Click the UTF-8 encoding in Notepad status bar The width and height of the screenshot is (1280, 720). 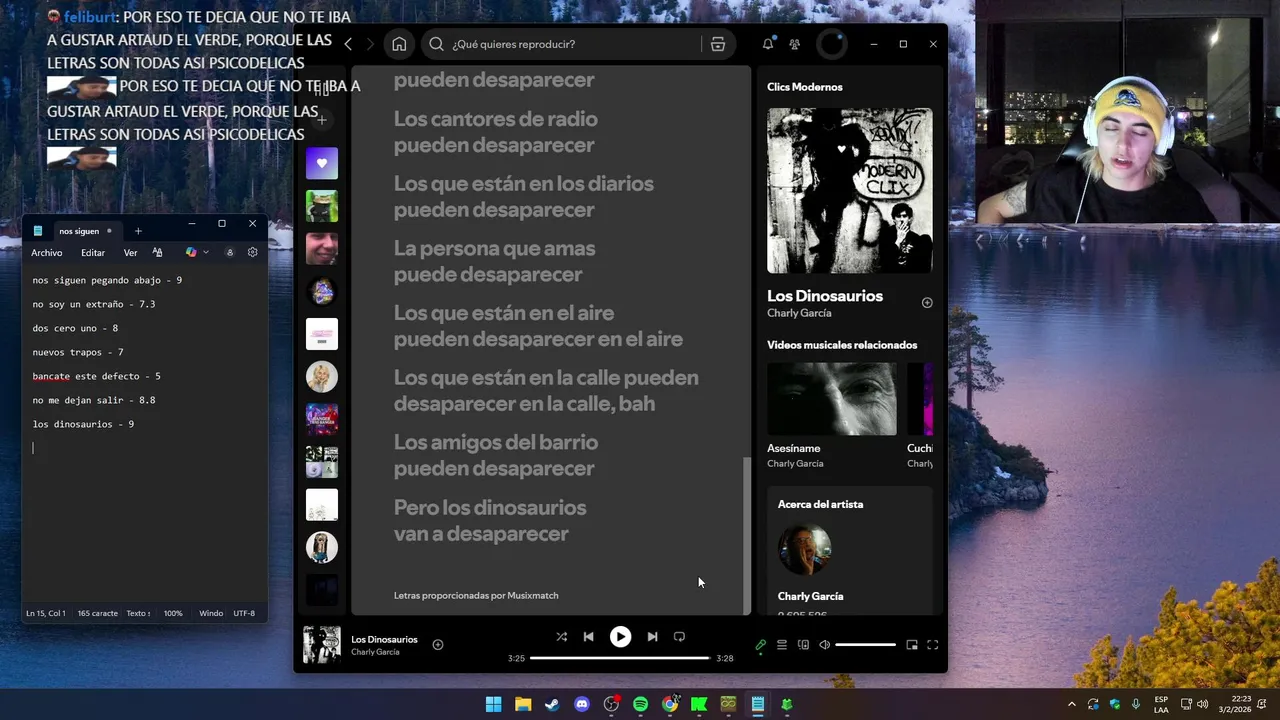244,613
